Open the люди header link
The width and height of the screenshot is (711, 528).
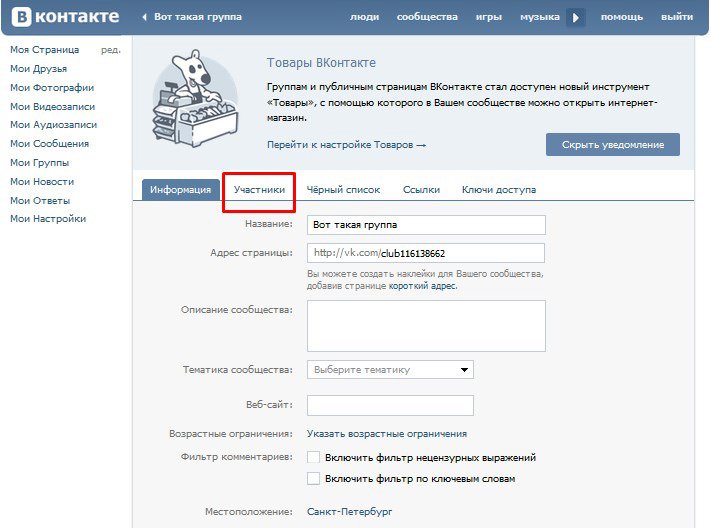tap(365, 17)
